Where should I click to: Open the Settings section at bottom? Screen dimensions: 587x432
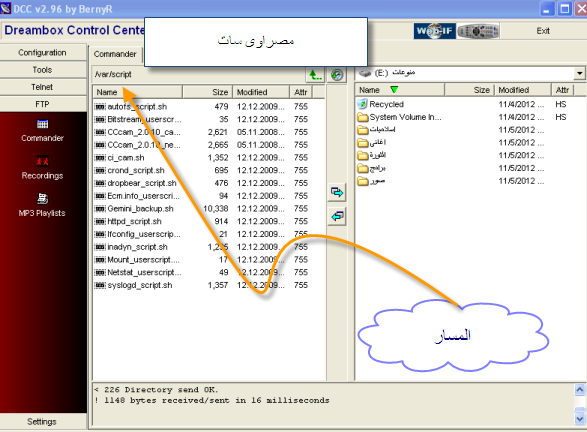coord(43,422)
